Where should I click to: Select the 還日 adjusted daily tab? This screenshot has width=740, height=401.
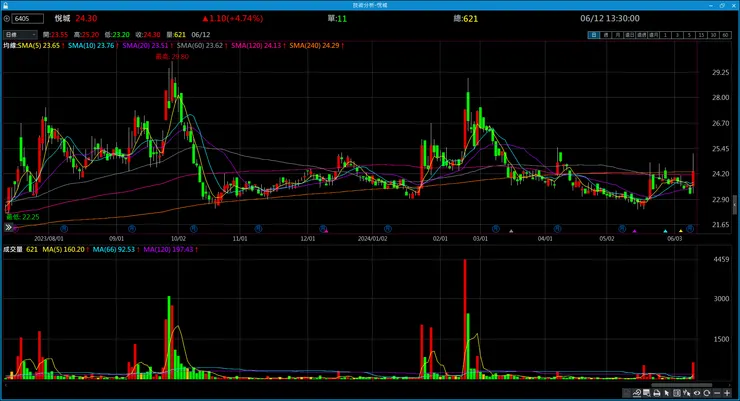pyautogui.click(x=630, y=35)
